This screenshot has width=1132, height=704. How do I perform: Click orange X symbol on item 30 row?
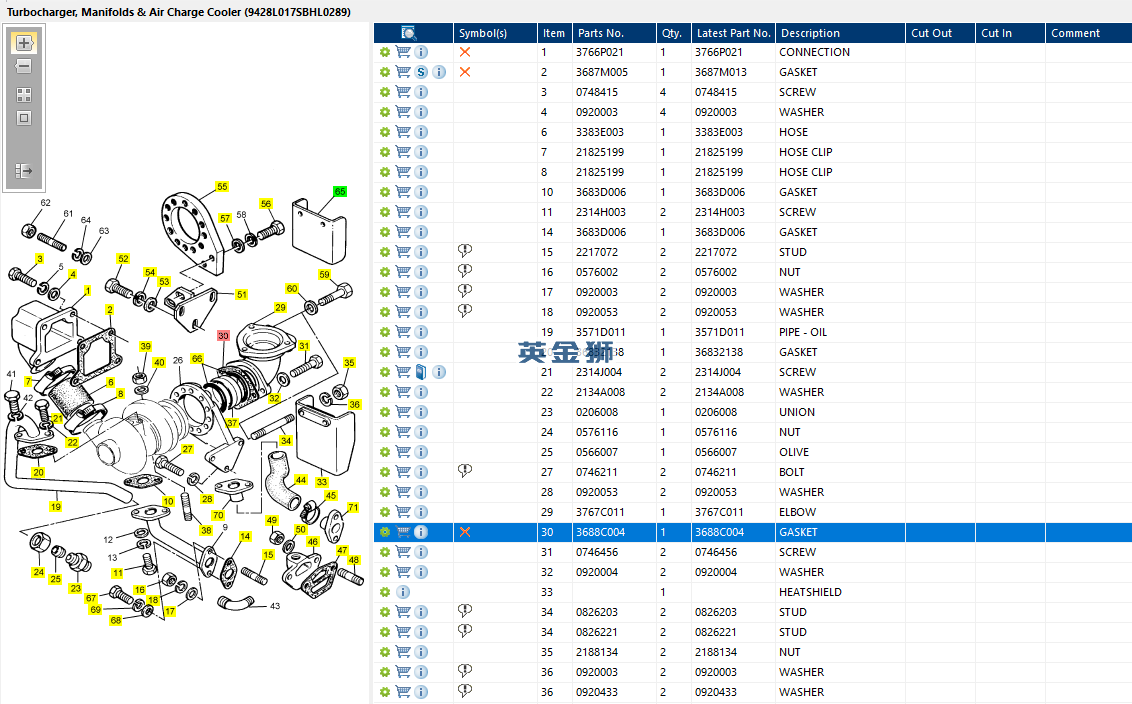tap(465, 532)
